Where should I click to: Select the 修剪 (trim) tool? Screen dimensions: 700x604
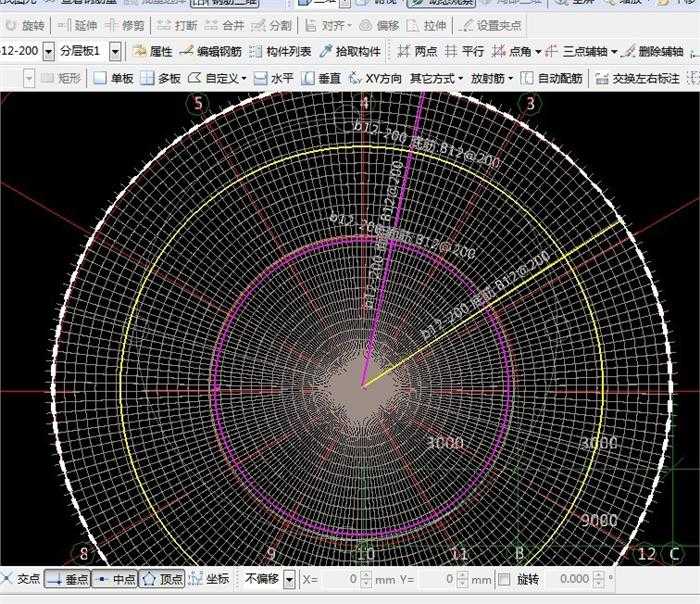coord(125,26)
